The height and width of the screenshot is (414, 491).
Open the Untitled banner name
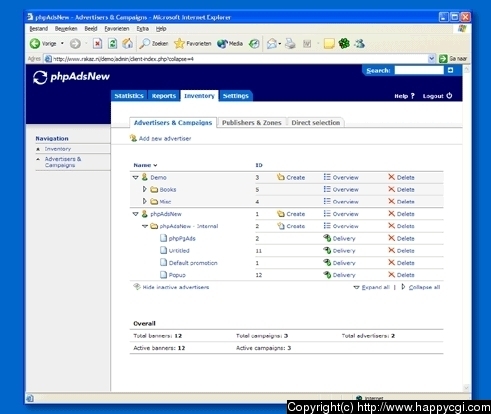179,251
